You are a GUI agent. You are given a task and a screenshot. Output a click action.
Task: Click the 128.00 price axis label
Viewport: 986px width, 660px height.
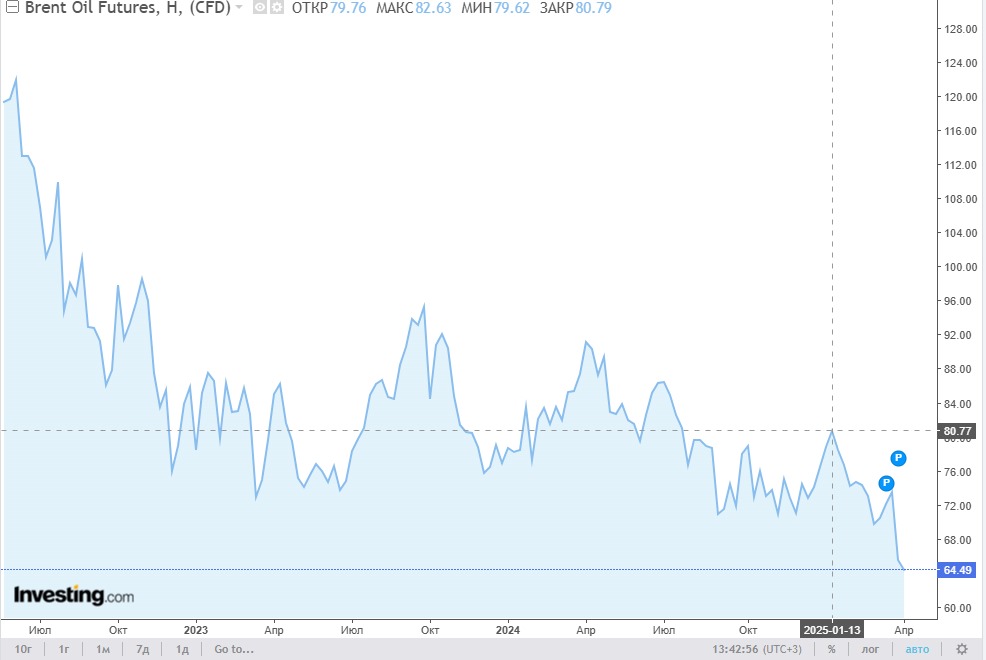(x=960, y=29)
